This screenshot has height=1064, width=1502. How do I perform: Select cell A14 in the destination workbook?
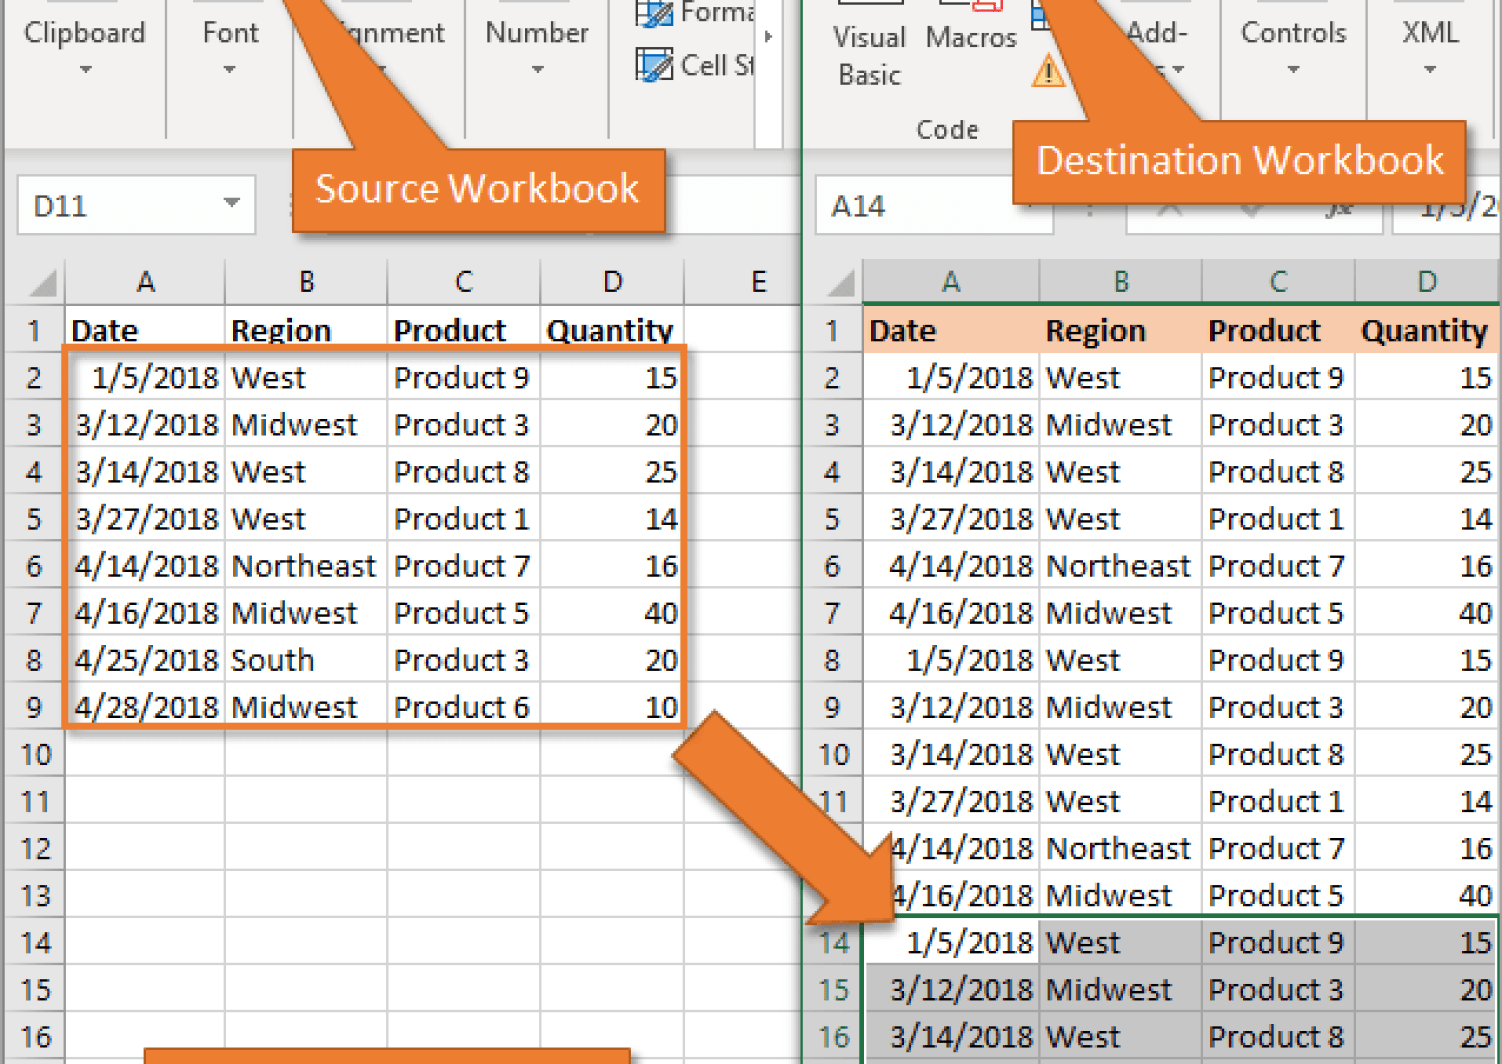click(950, 941)
